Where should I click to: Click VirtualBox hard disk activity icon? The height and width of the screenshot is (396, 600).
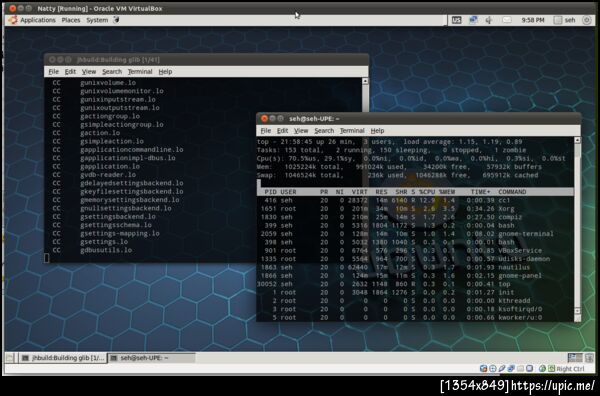(483, 368)
